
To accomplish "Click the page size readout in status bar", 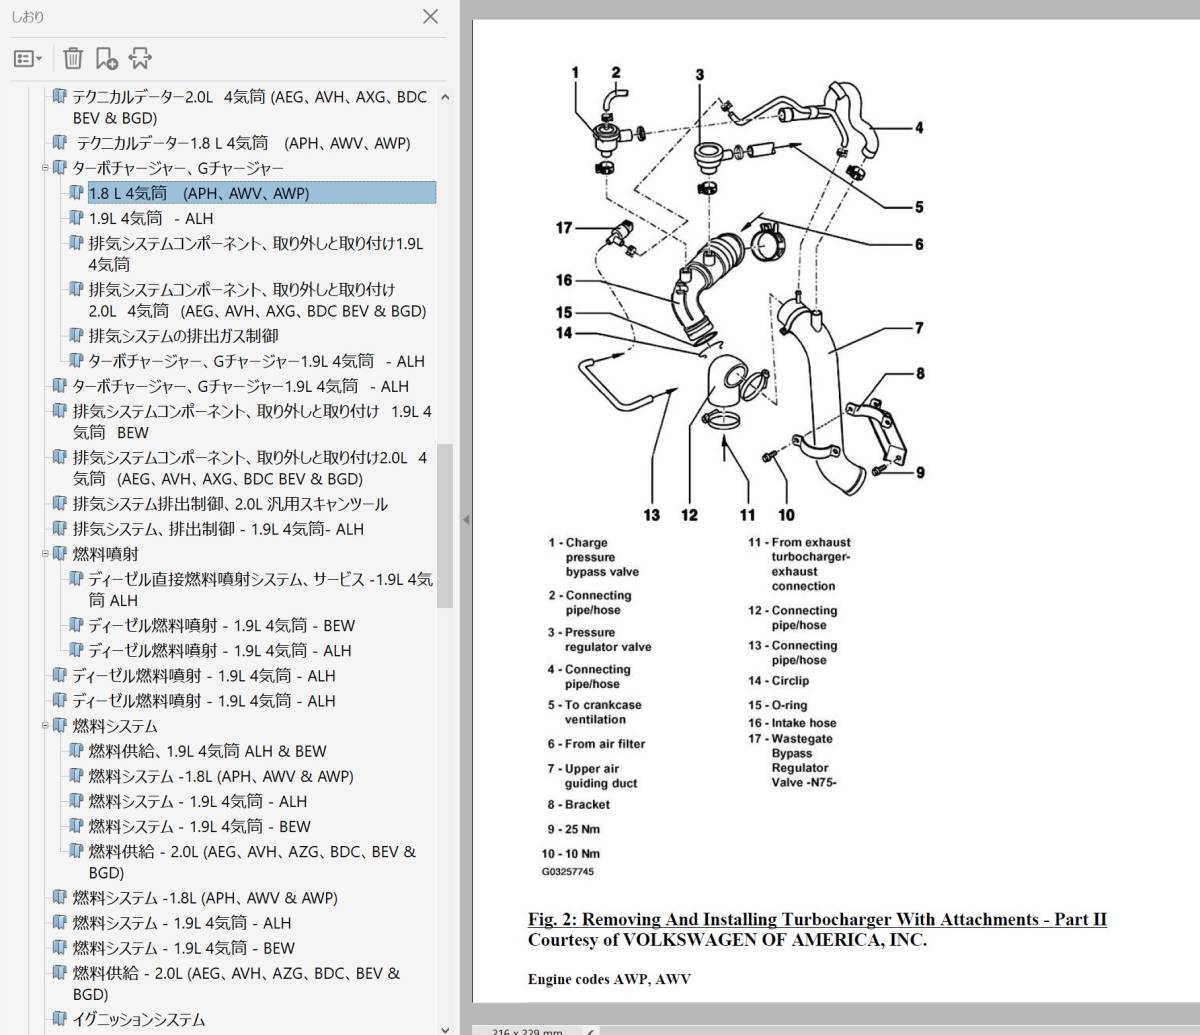I will tap(528, 1030).
